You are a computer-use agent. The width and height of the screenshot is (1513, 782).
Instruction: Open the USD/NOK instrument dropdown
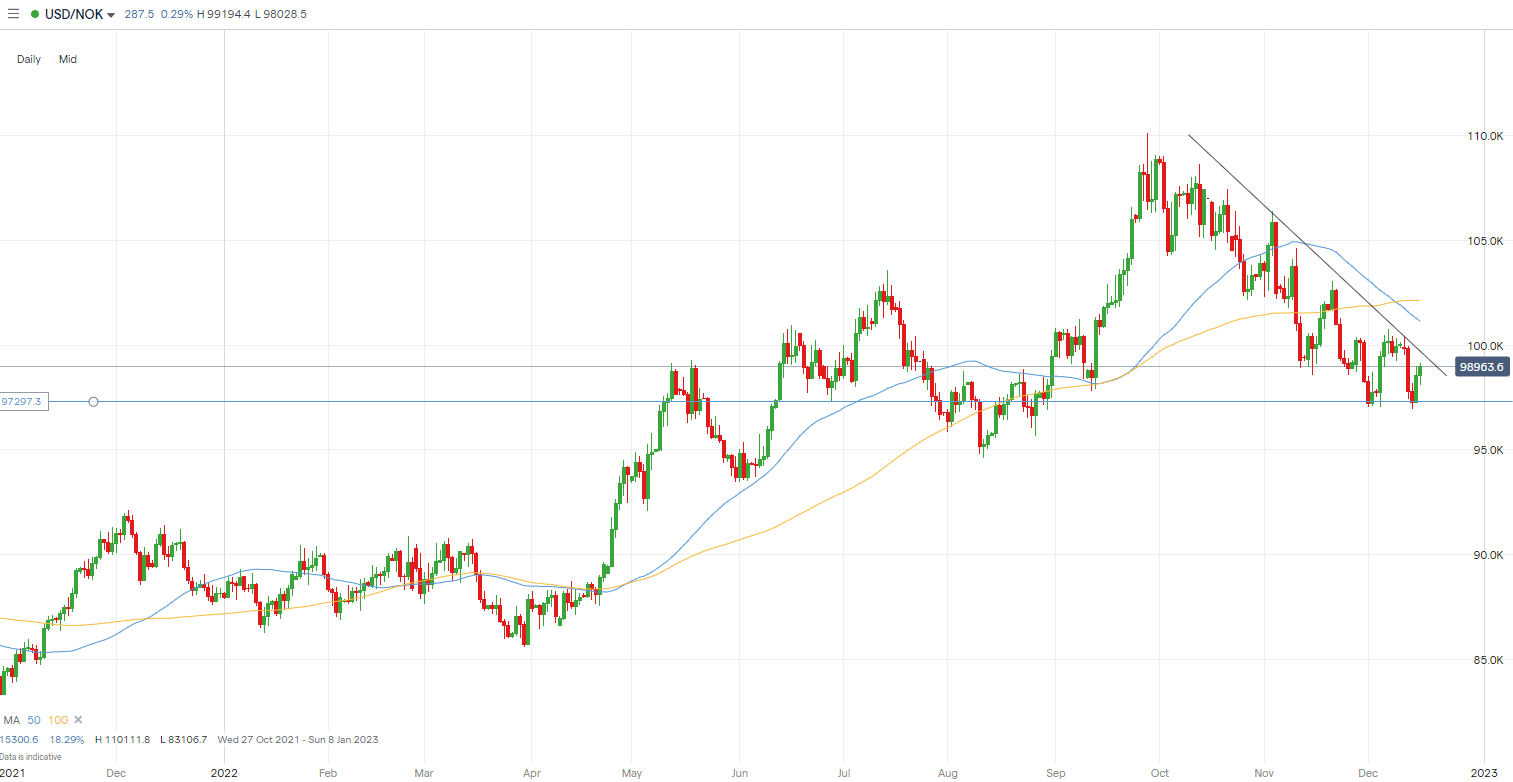pyautogui.click(x=80, y=15)
